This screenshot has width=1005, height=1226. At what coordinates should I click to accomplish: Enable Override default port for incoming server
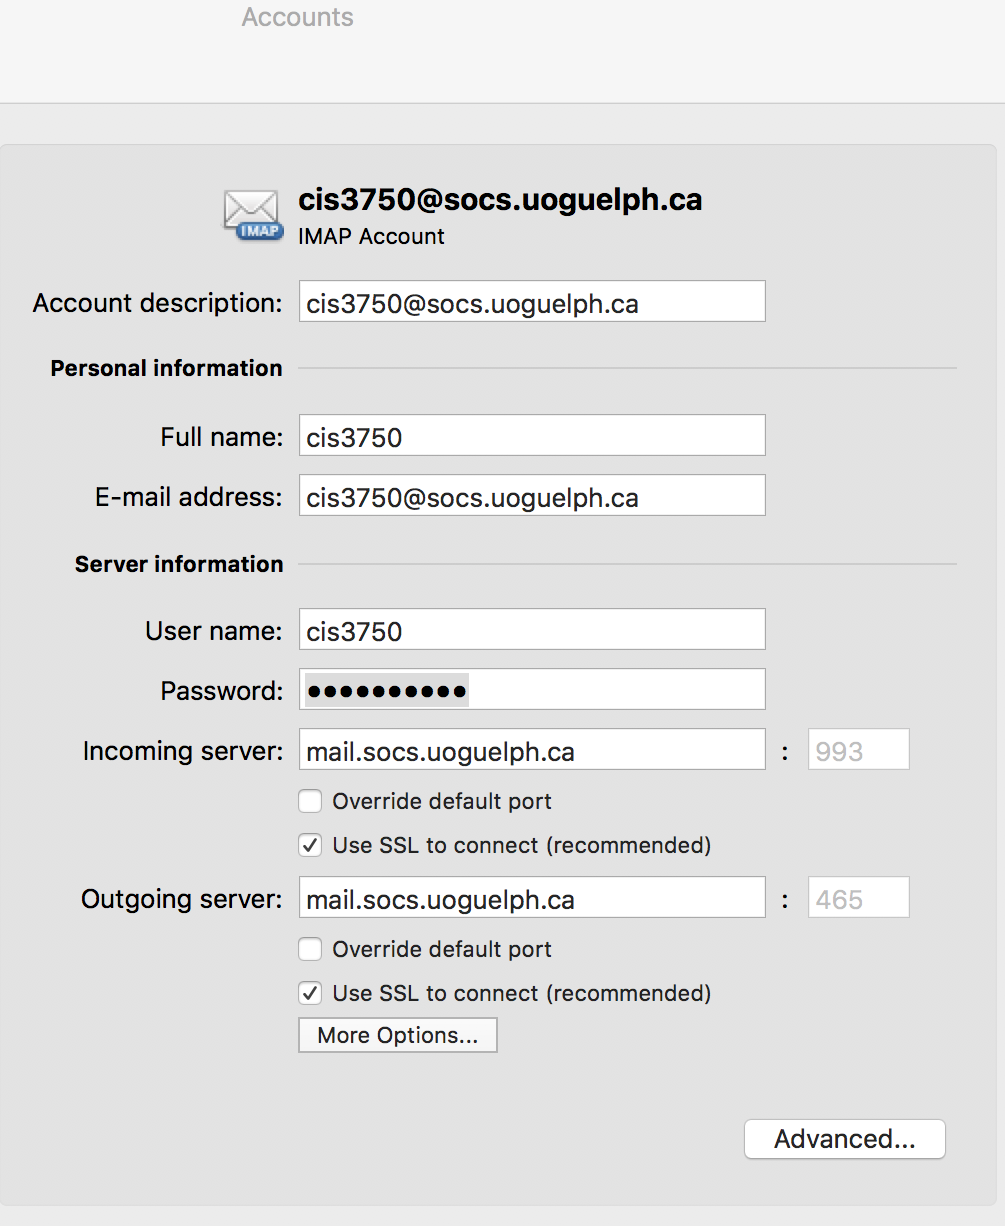pos(310,800)
